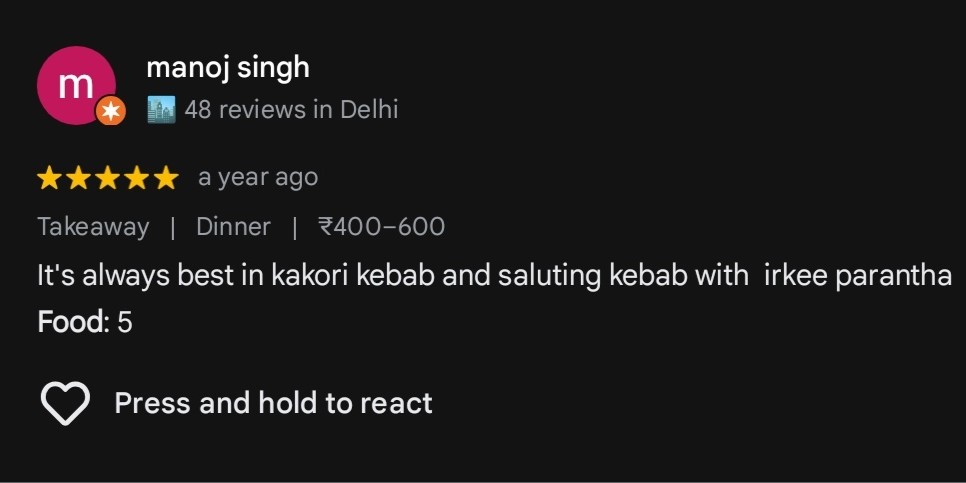Screen dimensions: 966x483
Task: Select the 'a year ago' timestamp
Action: (x=258, y=178)
